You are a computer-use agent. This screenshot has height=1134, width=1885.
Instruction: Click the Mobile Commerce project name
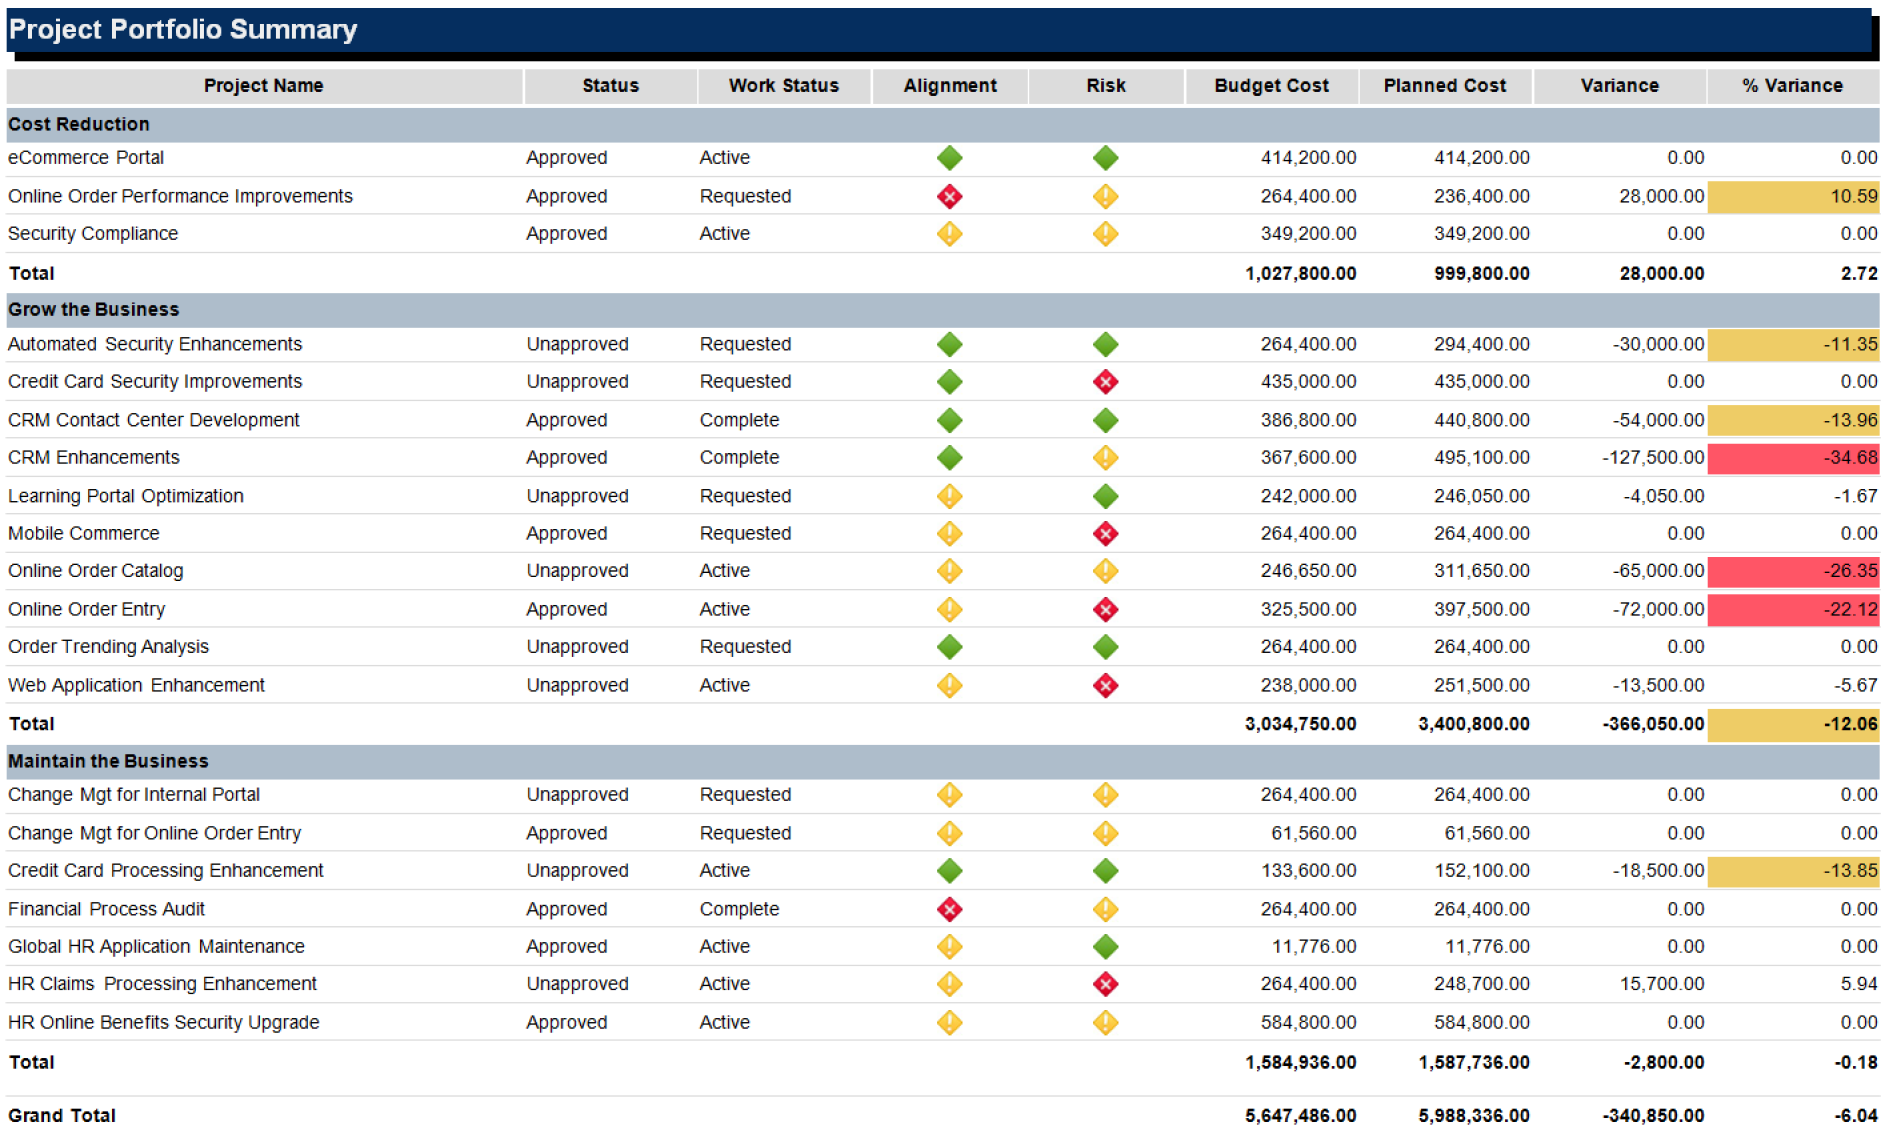84,534
